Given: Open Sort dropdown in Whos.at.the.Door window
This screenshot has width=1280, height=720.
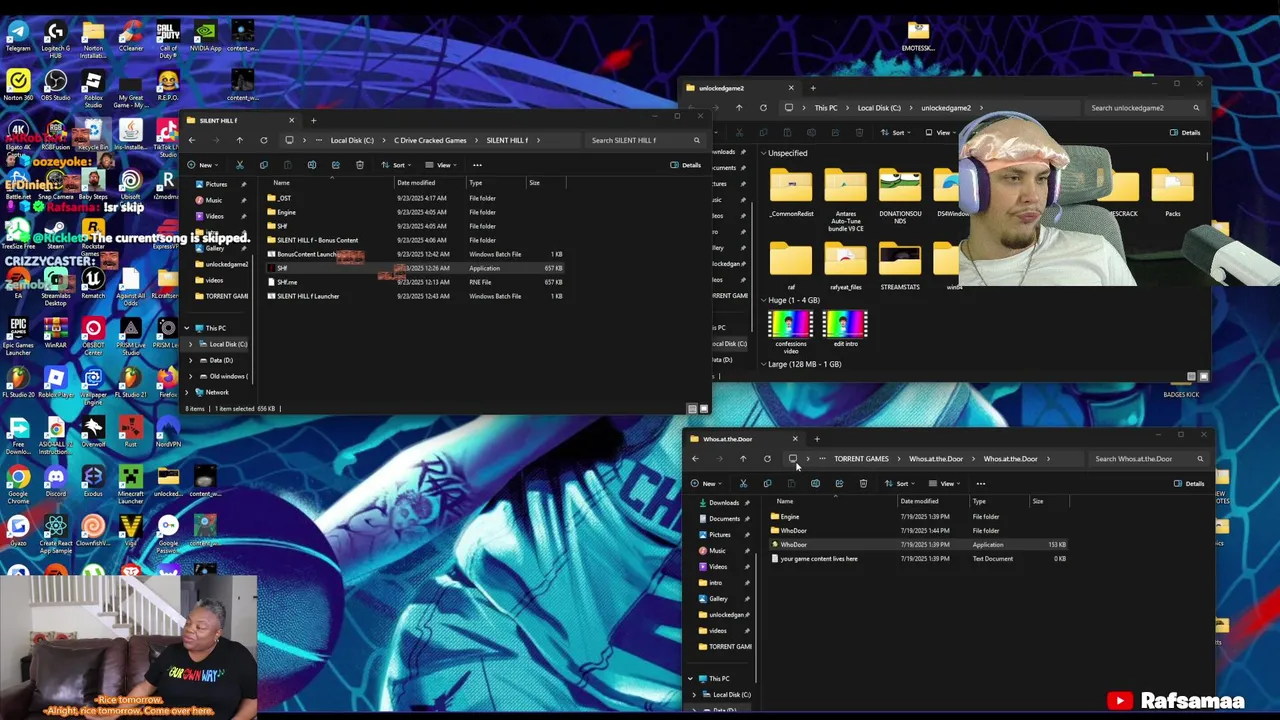Looking at the screenshot, I should point(898,484).
